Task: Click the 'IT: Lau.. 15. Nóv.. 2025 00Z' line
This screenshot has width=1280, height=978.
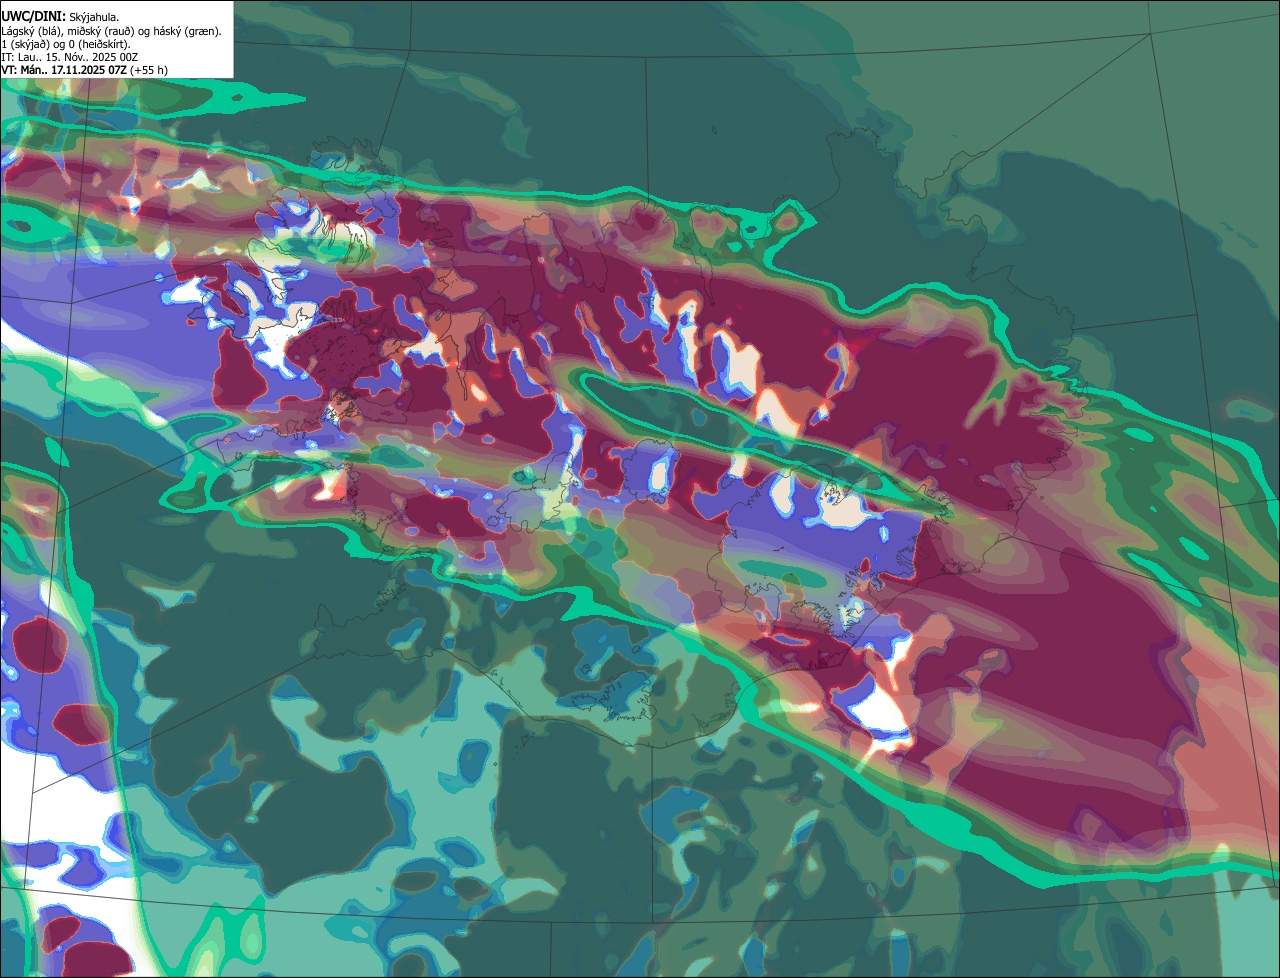Action: [70, 57]
